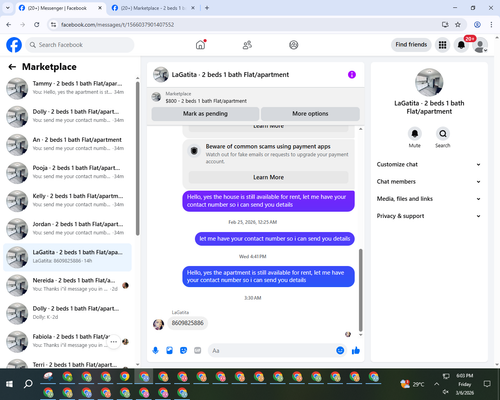
Task: Click the Search Facebook field
Action: coord(80,45)
